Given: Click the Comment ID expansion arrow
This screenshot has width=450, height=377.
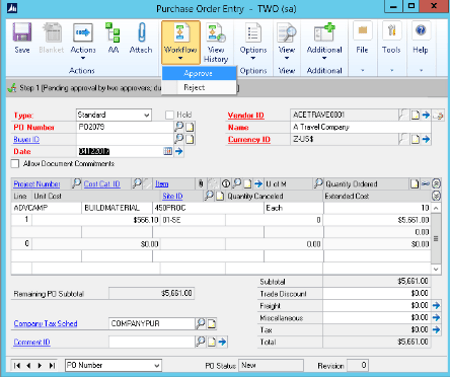Looking at the screenshot, I should click(x=222, y=342).
